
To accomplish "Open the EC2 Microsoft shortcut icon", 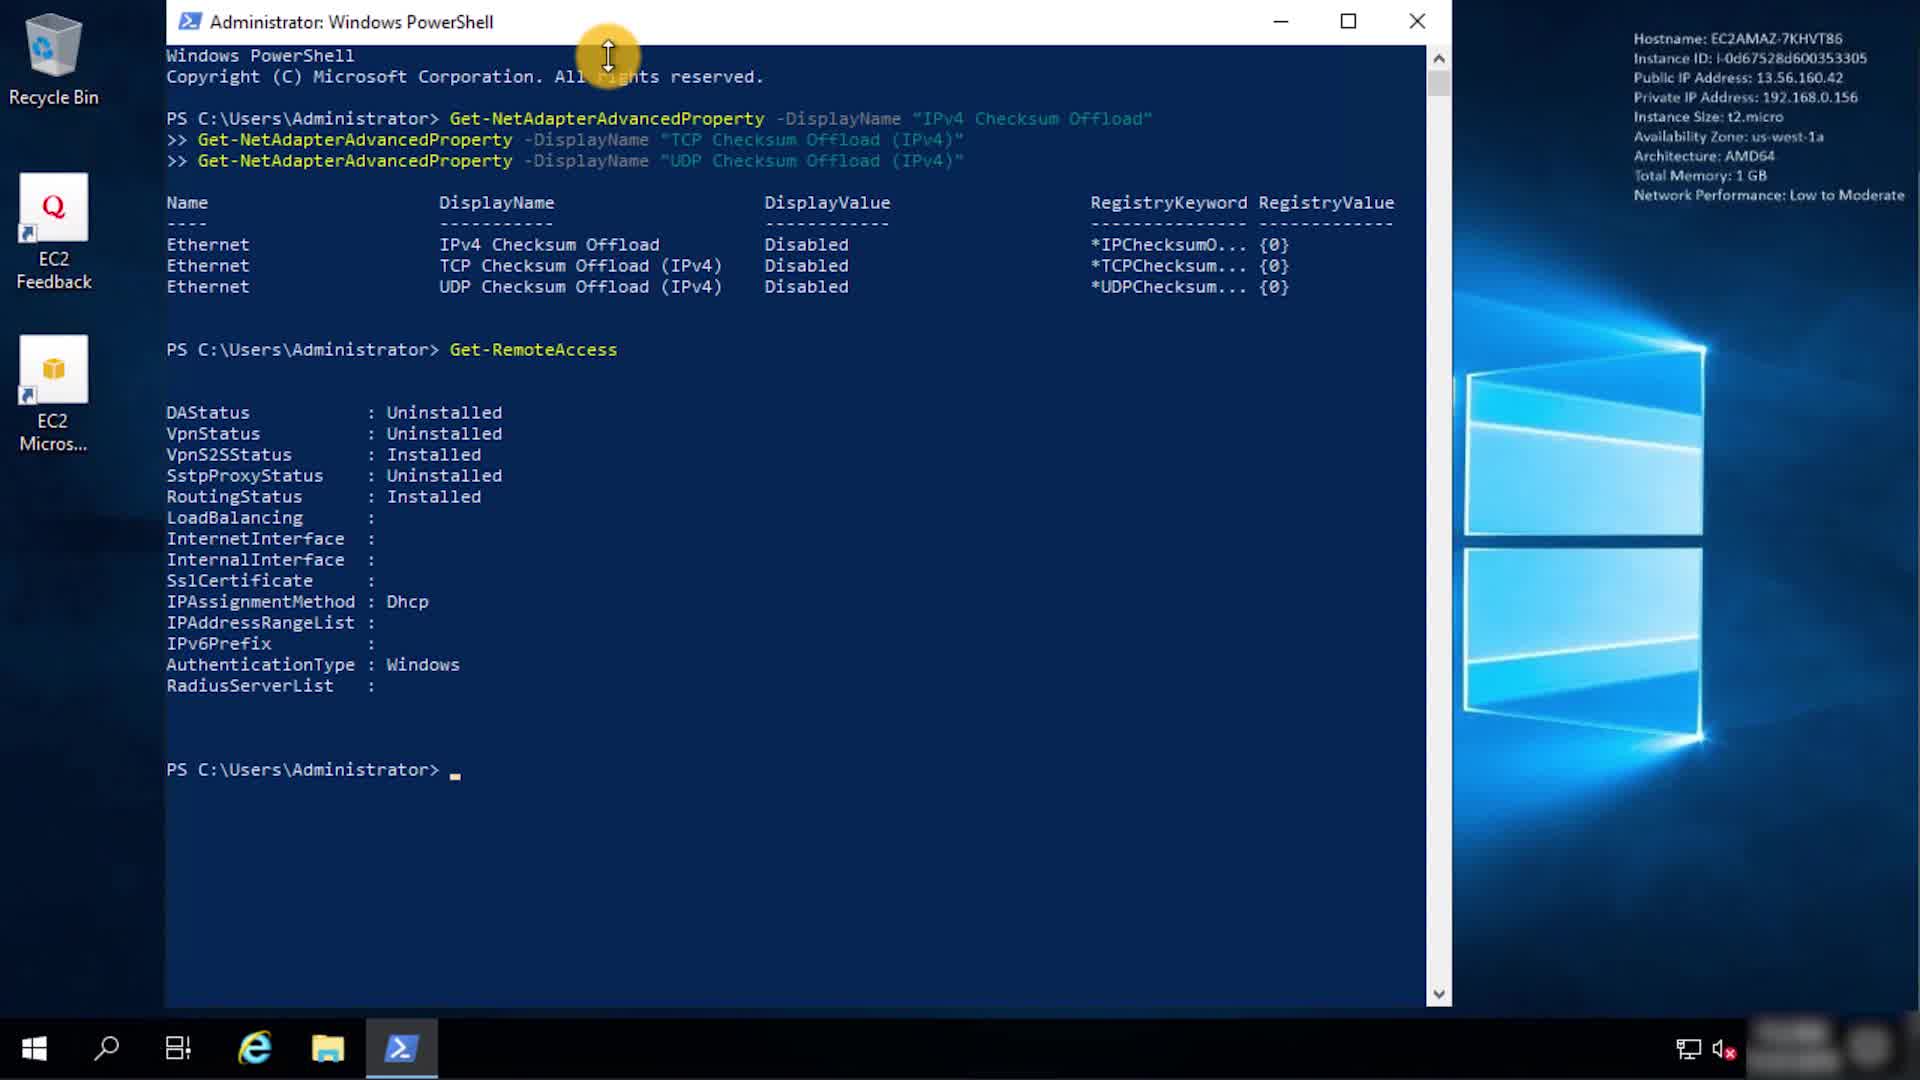I will (53, 392).
